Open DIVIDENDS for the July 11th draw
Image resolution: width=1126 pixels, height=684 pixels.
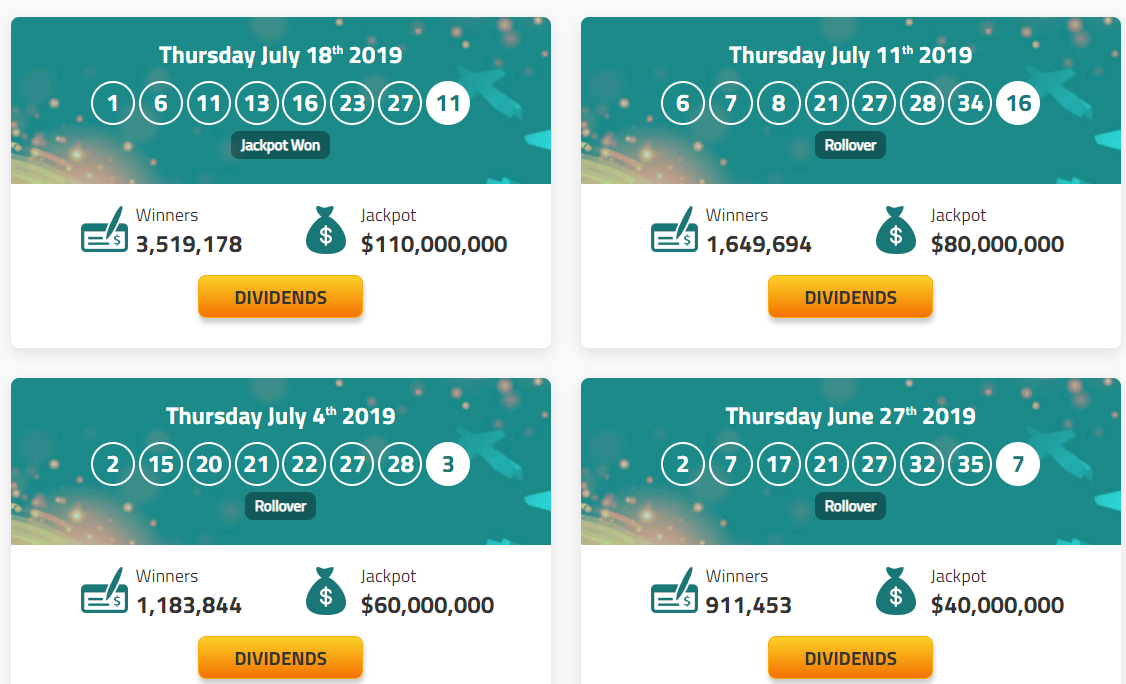coord(850,297)
